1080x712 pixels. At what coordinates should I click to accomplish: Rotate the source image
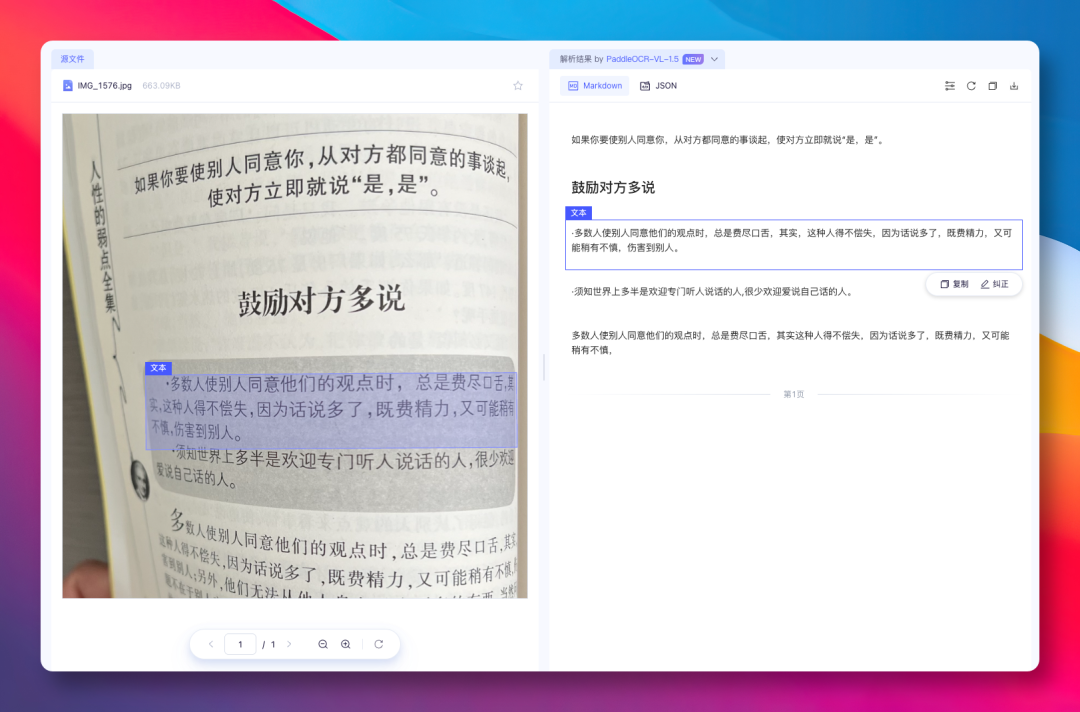pos(379,644)
